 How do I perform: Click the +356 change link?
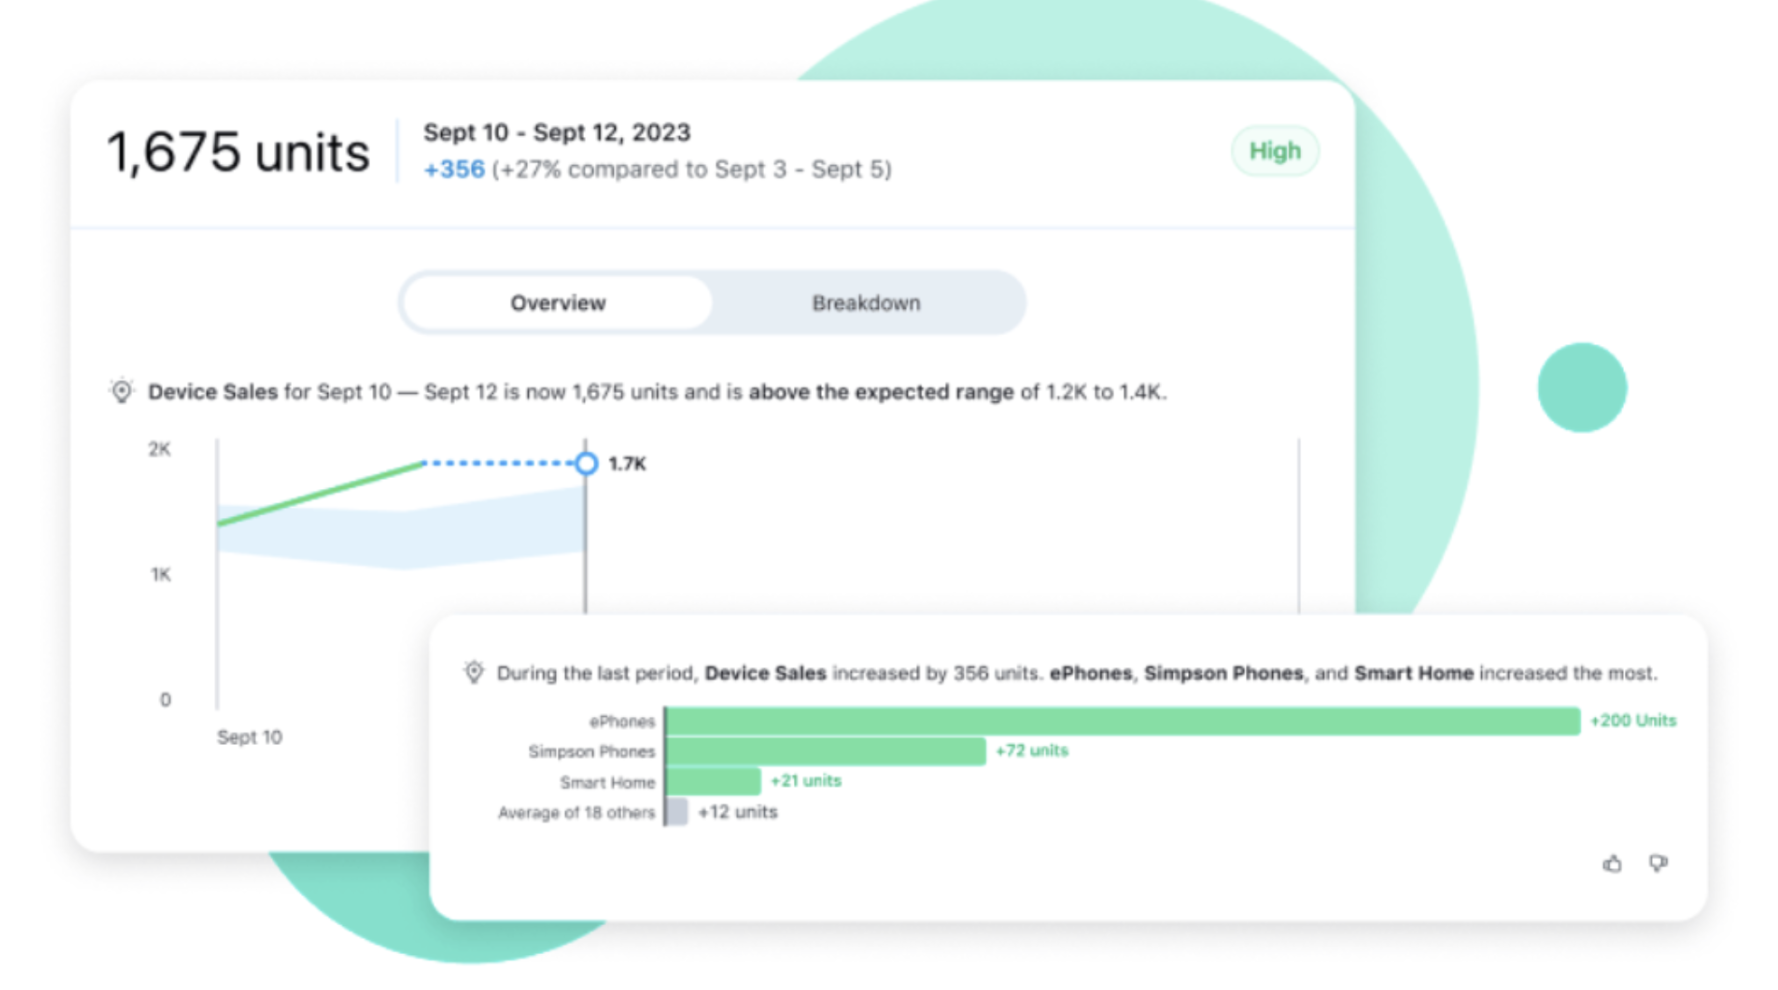point(452,169)
